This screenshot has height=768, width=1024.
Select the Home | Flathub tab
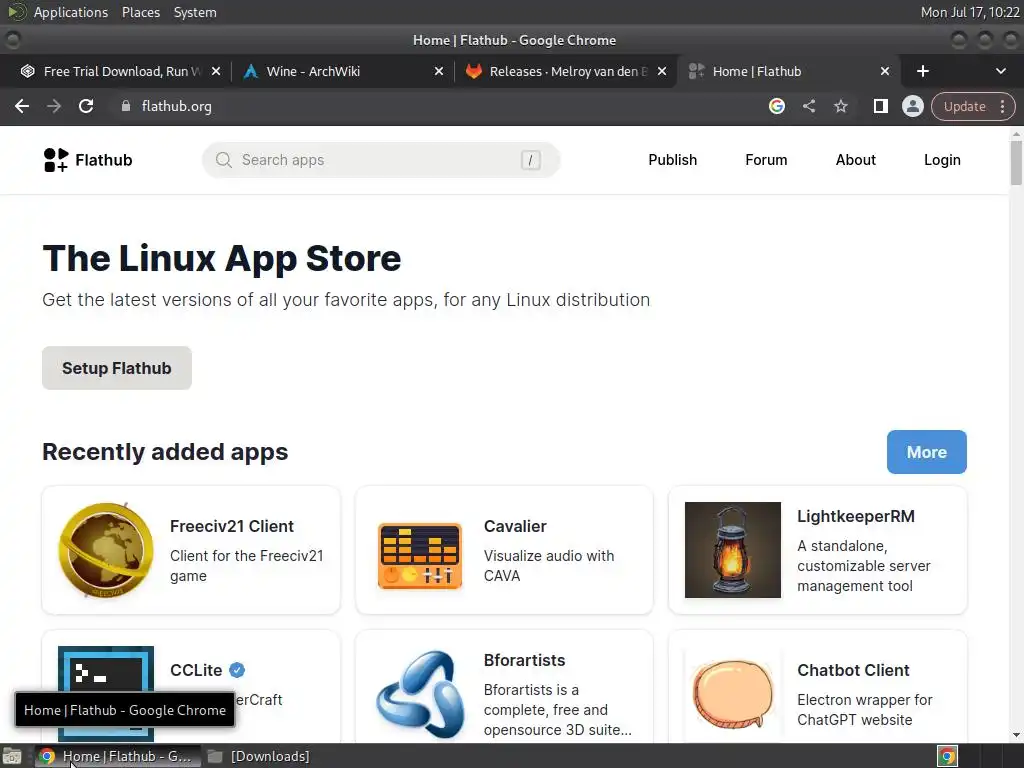point(787,71)
